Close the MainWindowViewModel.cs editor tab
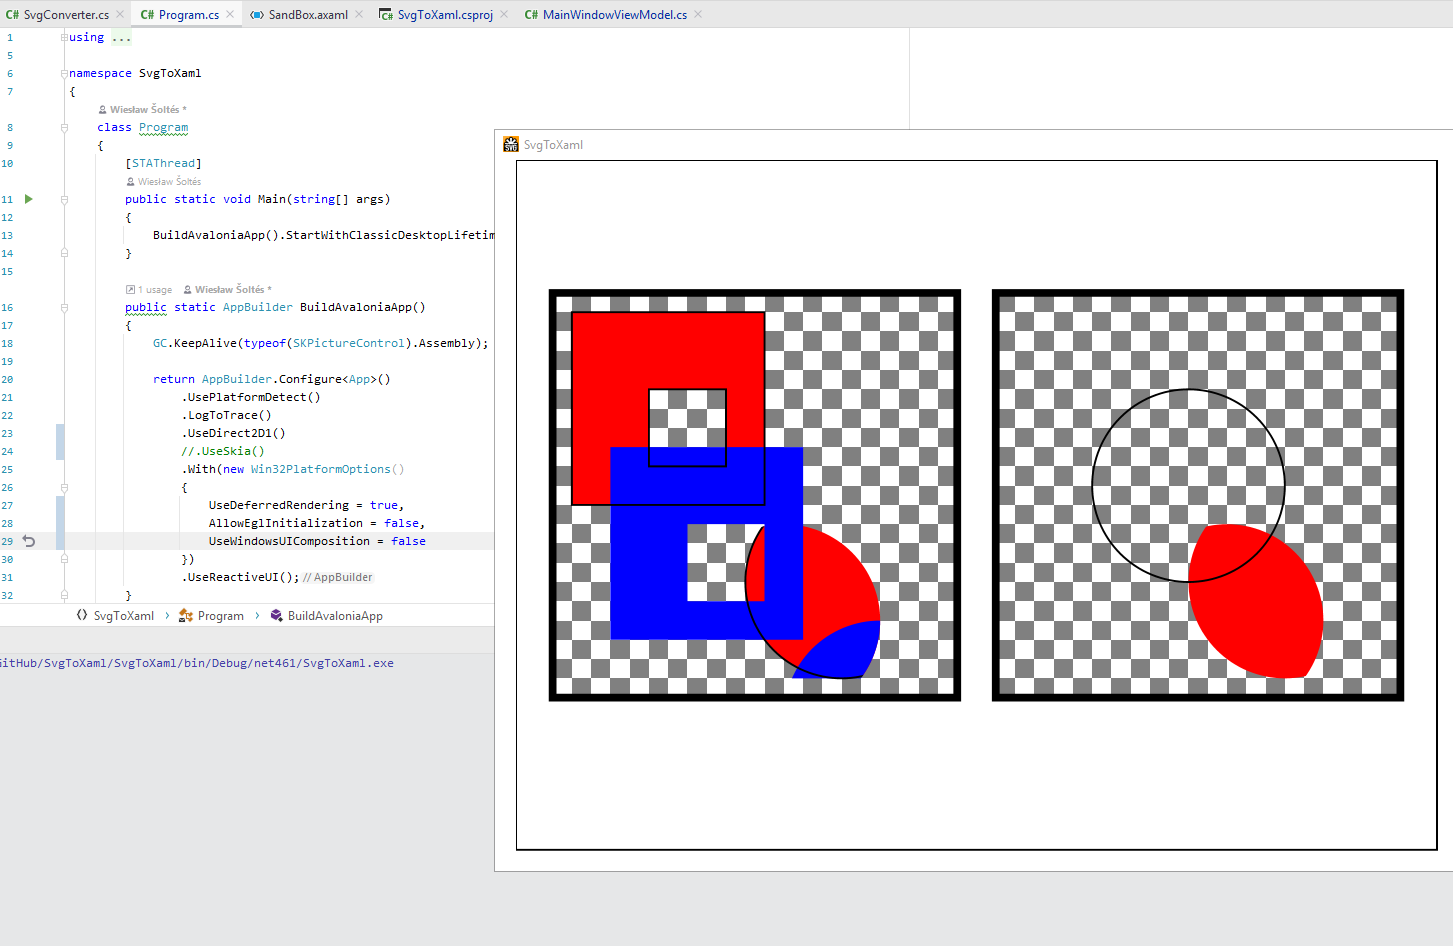 click(698, 14)
